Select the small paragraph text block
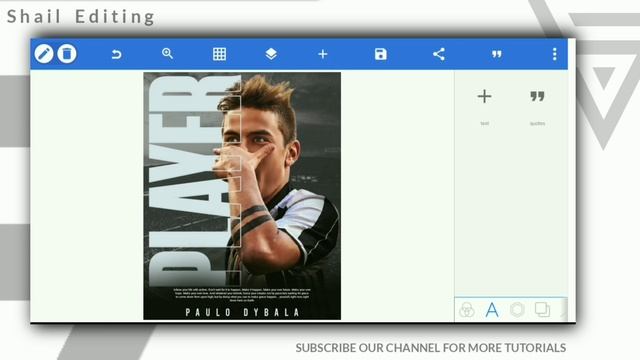Screen dimensions: 640x360 point(242,295)
